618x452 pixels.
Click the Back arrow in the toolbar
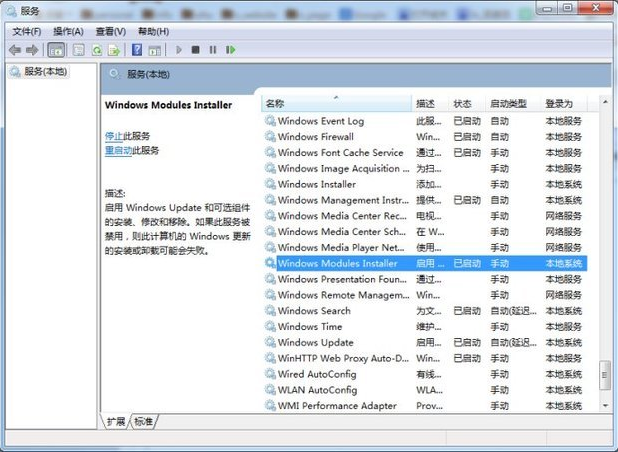(15, 49)
